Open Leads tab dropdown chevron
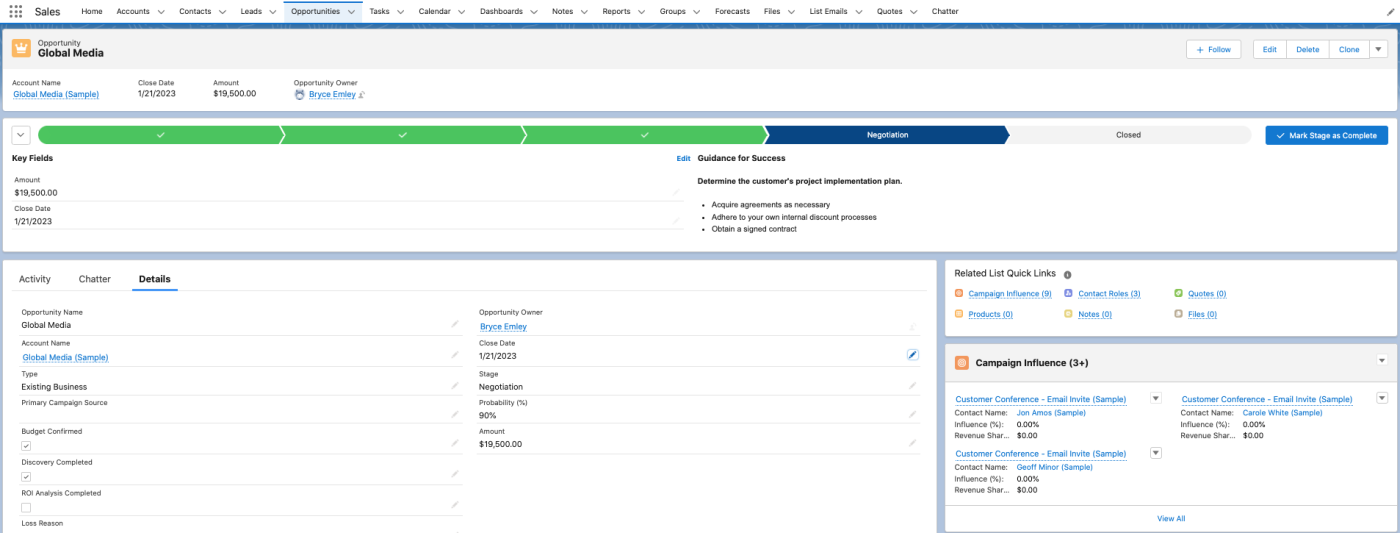Viewport: 1400px width, 533px height. [x=272, y=12]
